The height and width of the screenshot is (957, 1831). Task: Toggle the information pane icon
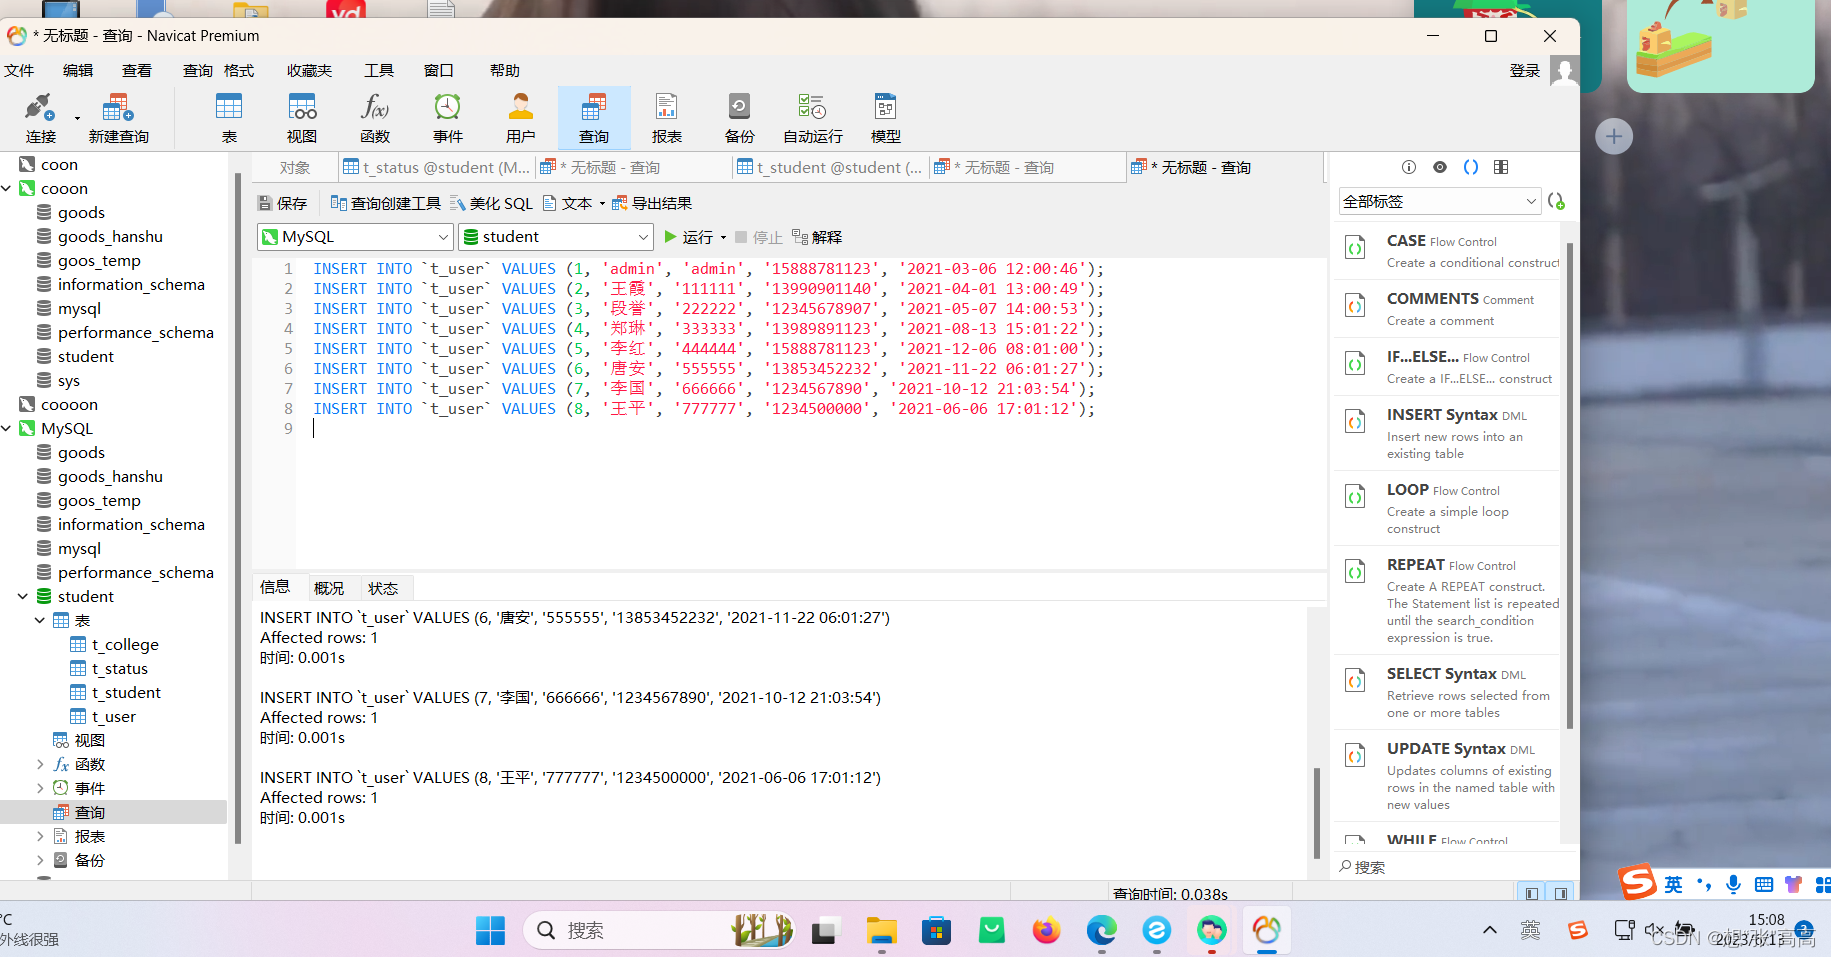(1408, 167)
